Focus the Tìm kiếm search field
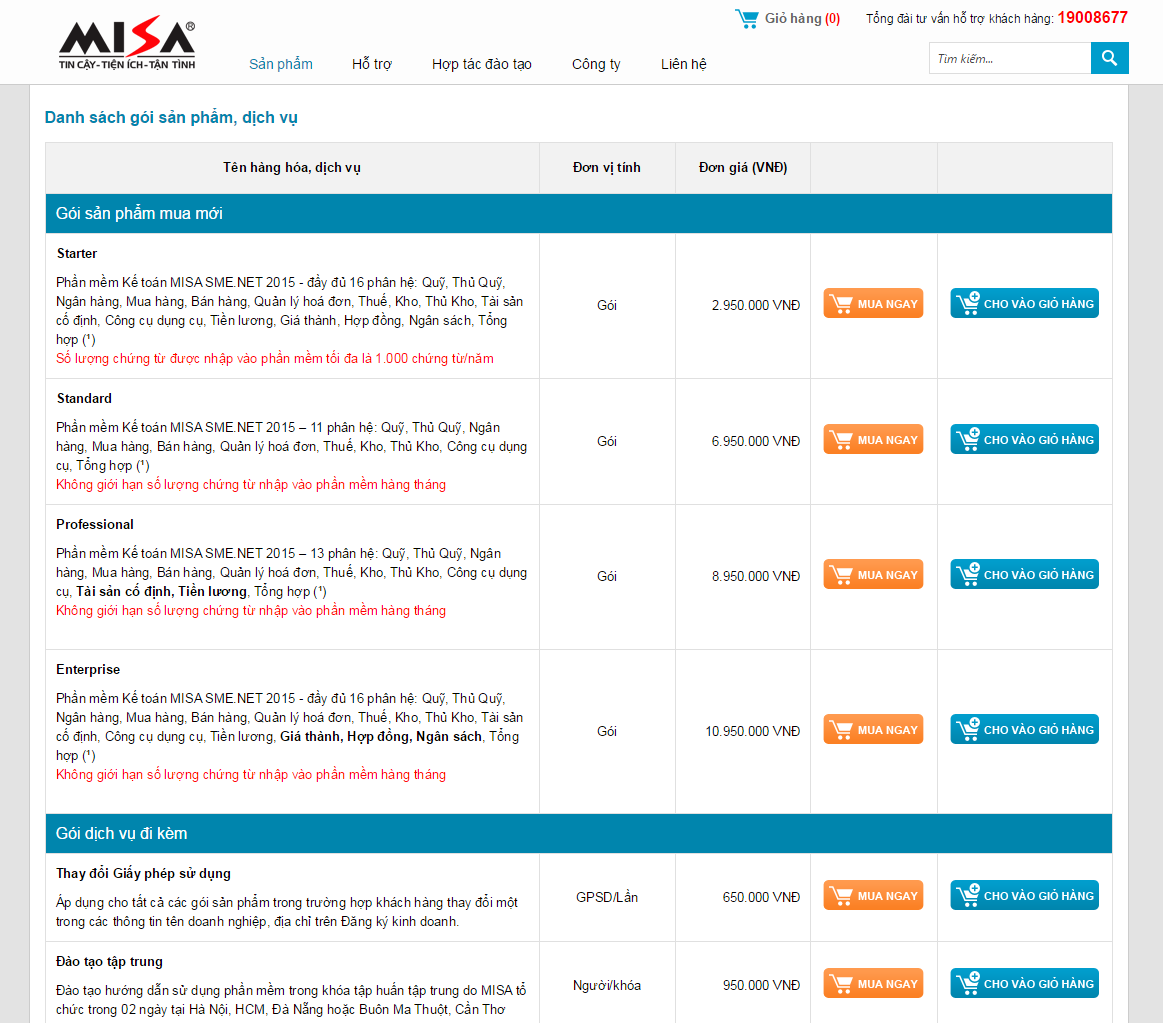1163x1023 pixels. (x=1009, y=59)
